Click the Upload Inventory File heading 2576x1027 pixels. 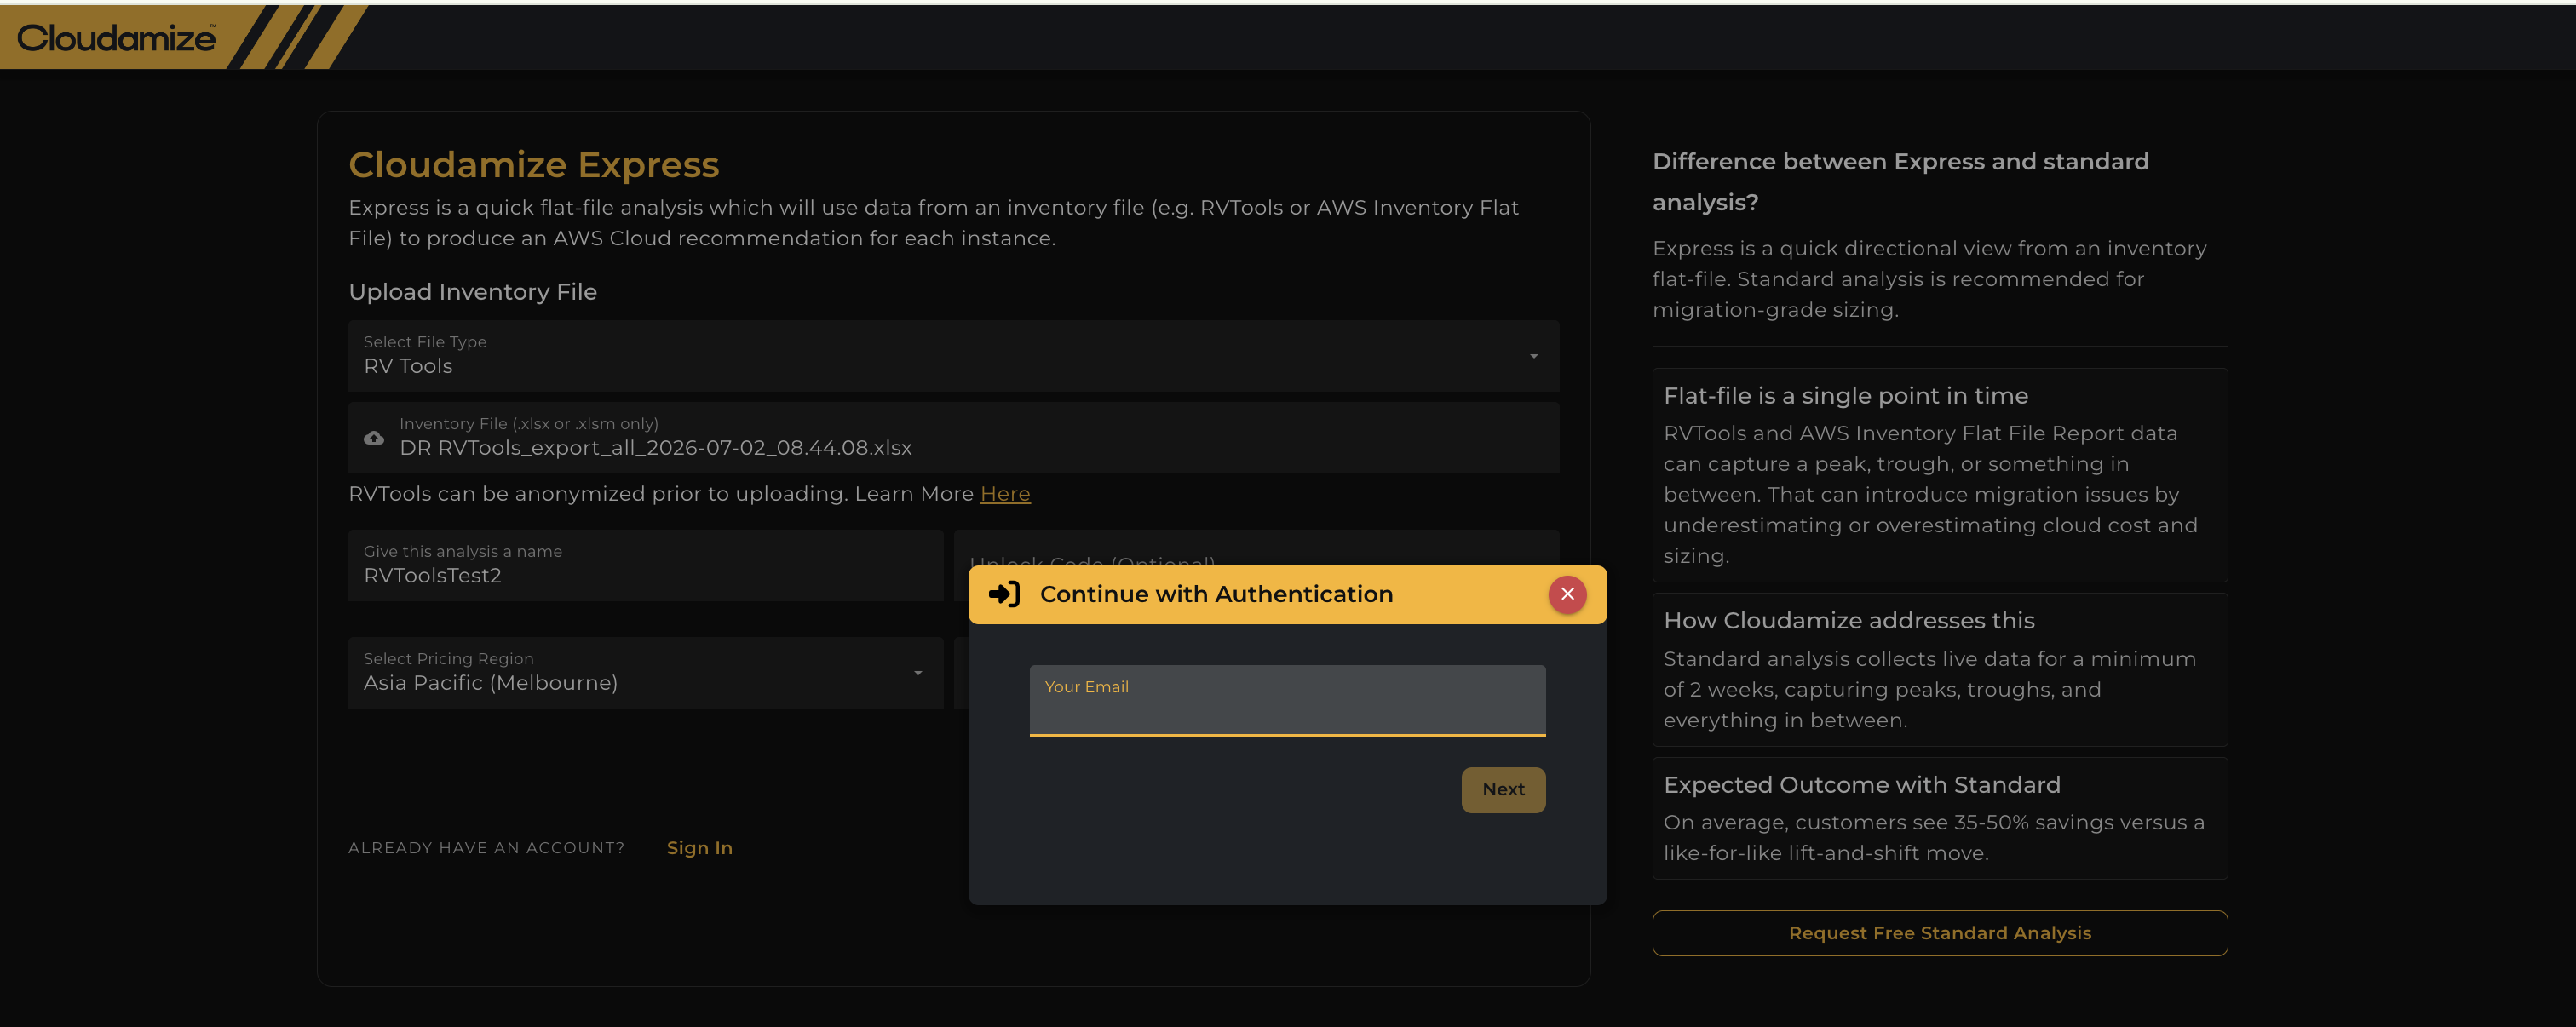(x=472, y=292)
